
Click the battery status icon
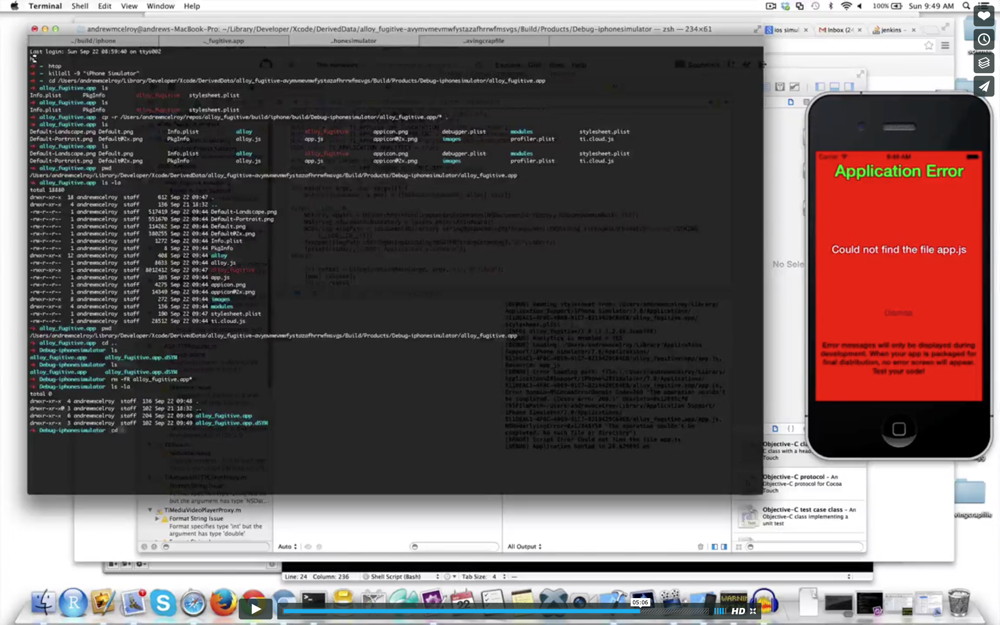(896, 6)
